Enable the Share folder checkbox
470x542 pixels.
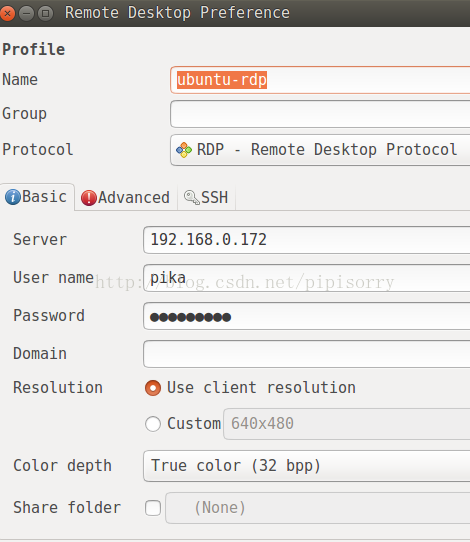pos(153,508)
